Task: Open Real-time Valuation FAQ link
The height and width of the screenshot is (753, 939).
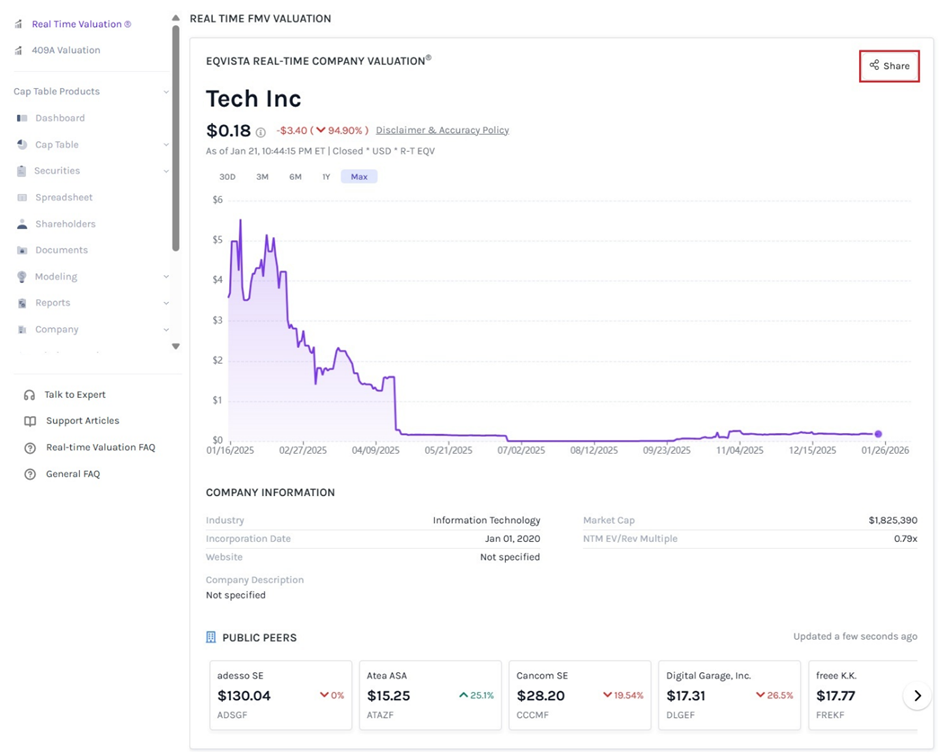Action: click(101, 447)
